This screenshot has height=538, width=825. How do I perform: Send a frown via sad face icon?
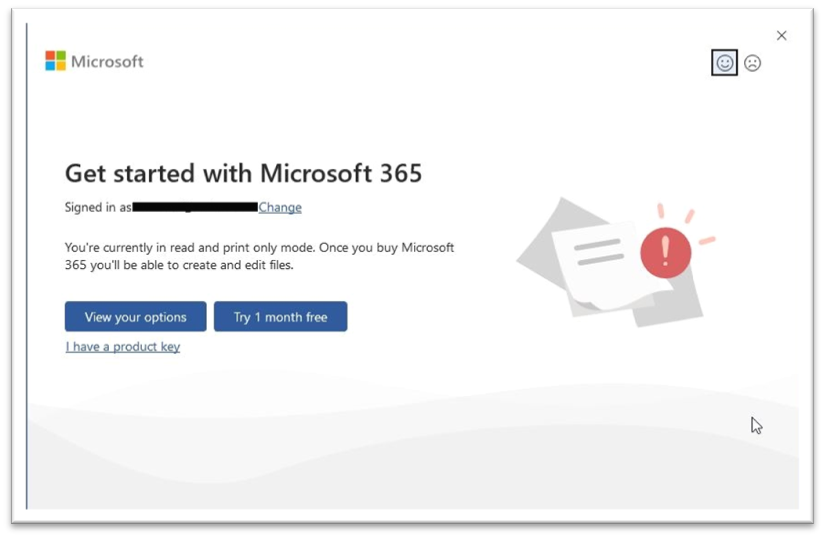753,63
